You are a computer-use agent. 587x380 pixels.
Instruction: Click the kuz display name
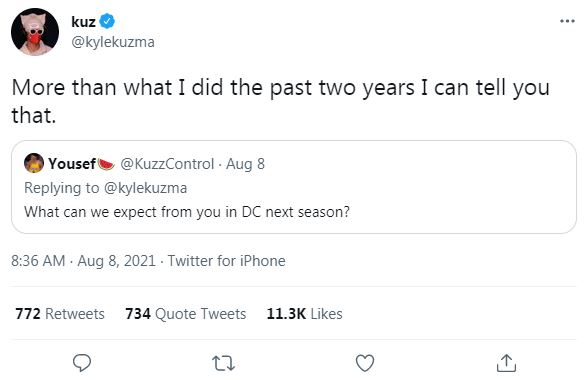click(x=83, y=22)
